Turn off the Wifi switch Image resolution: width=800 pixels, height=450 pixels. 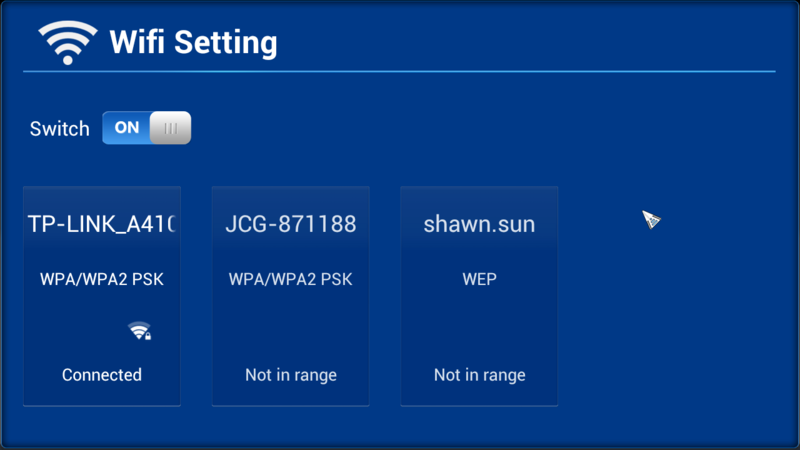click(146, 128)
